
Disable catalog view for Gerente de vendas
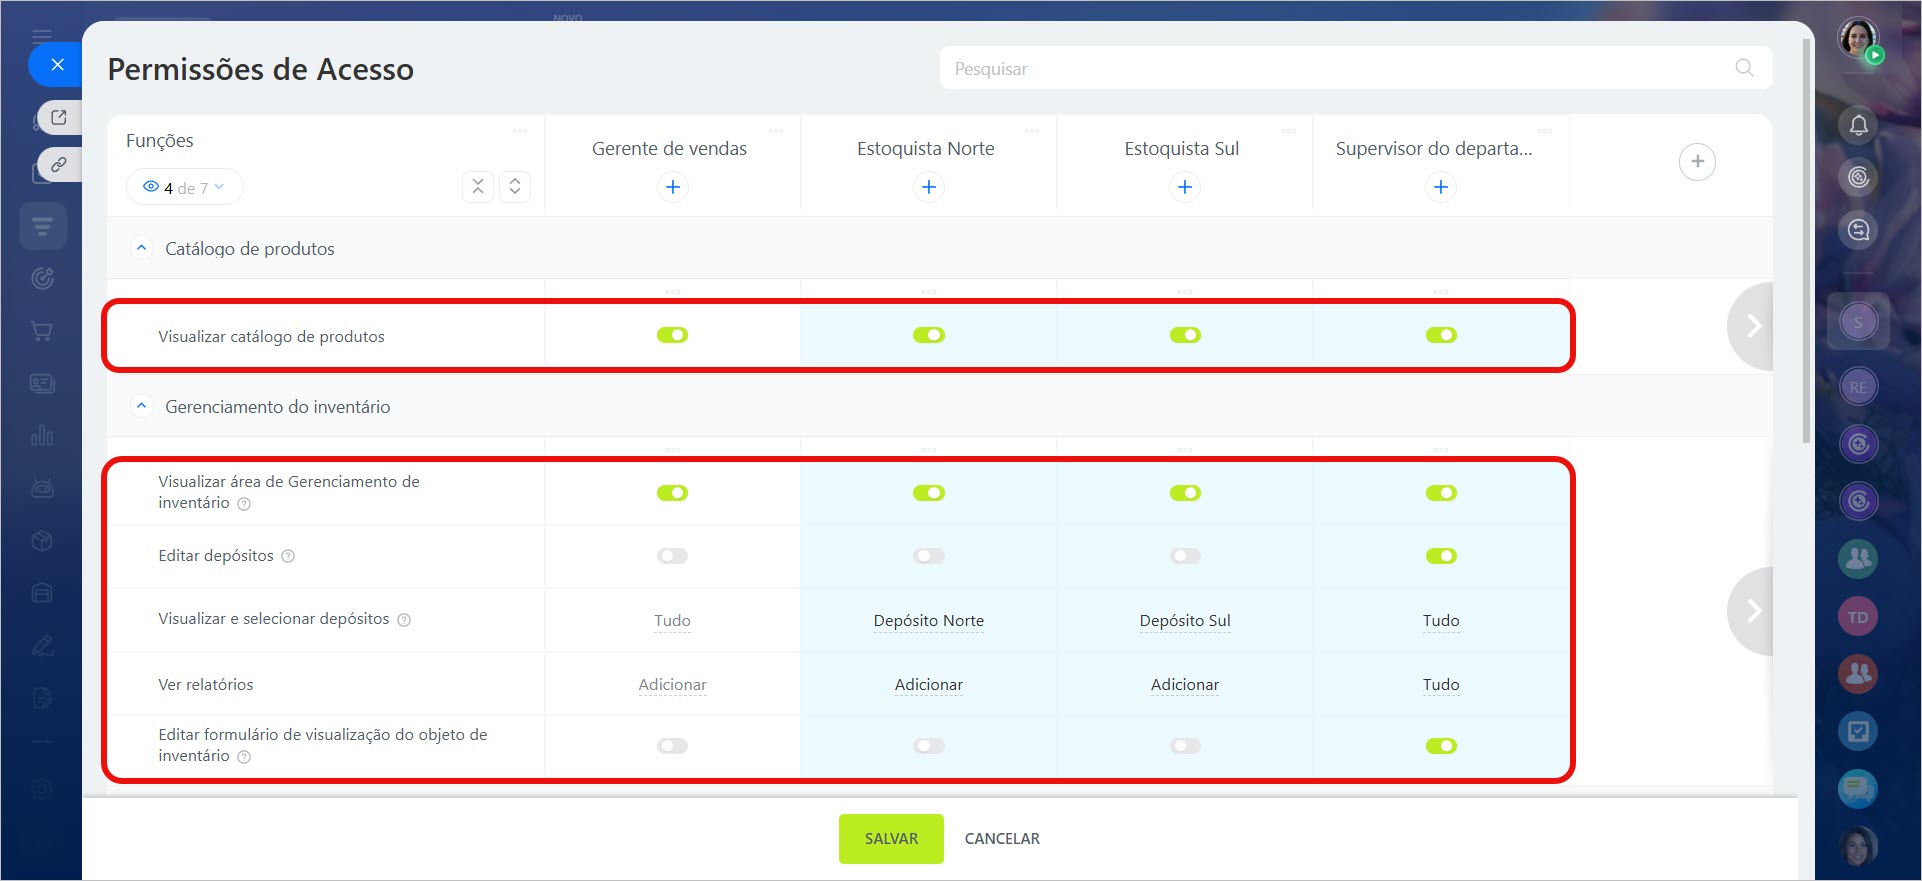pyautogui.click(x=673, y=335)
